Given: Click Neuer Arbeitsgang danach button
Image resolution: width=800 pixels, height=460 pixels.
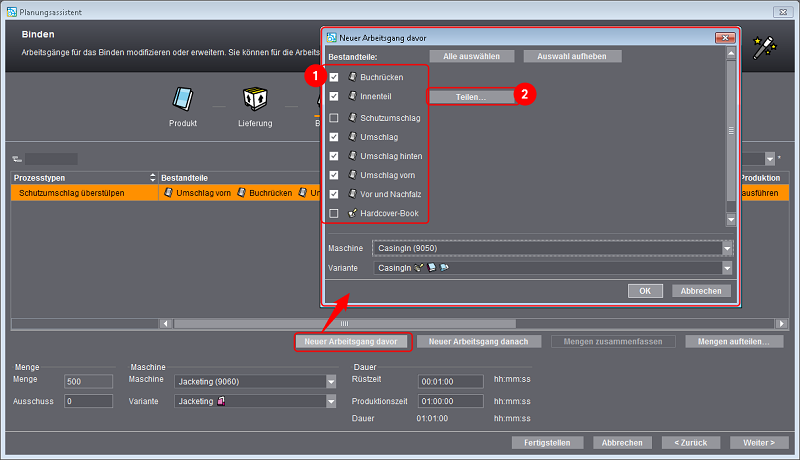Looking at the screenshot, I should (x=478, y=342).
